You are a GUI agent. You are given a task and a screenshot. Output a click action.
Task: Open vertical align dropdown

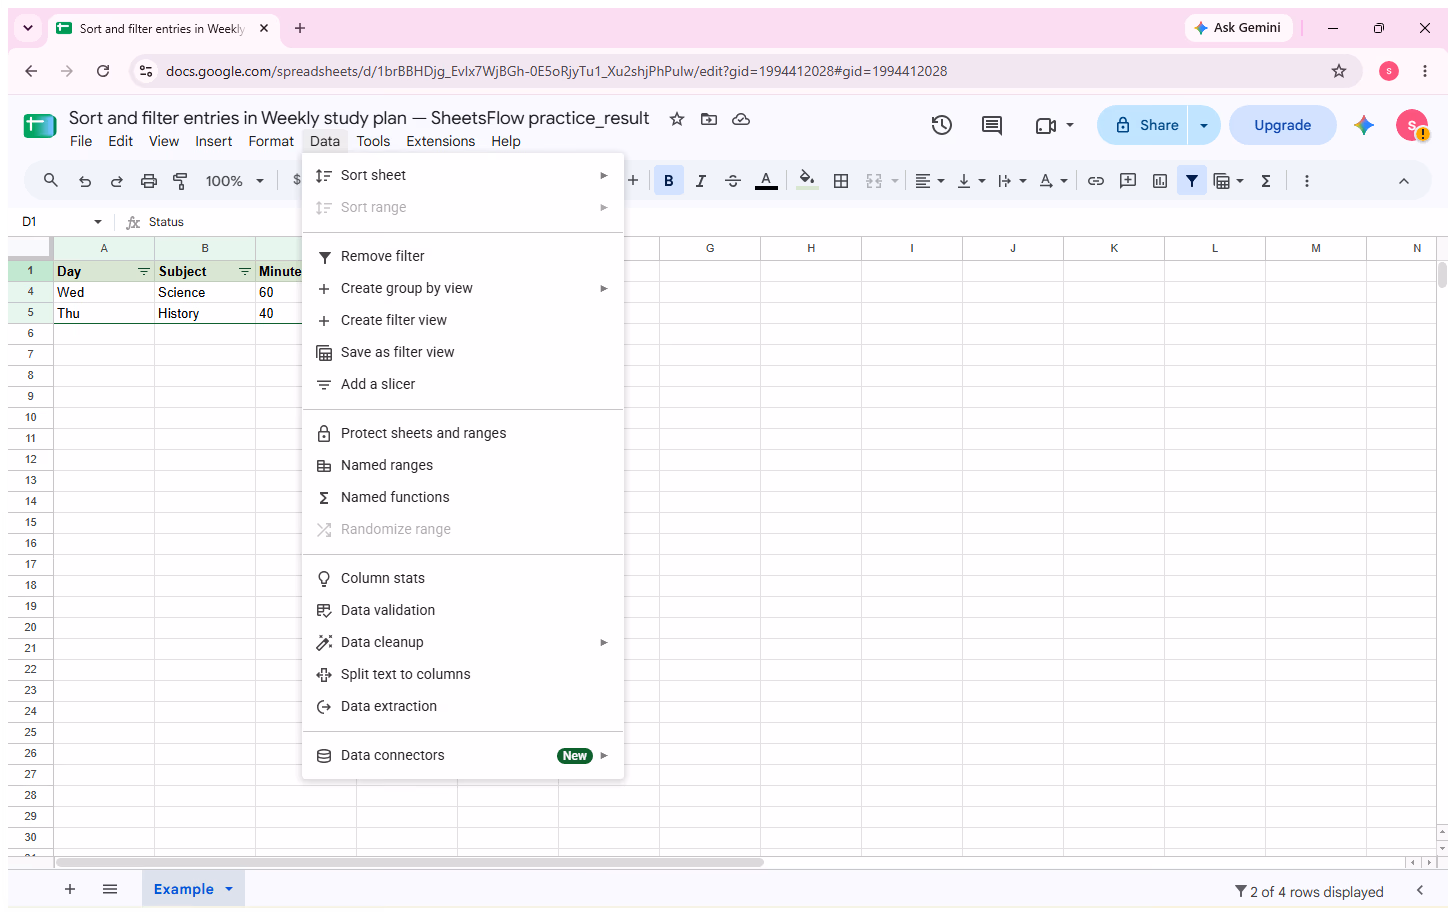point(971,181)
